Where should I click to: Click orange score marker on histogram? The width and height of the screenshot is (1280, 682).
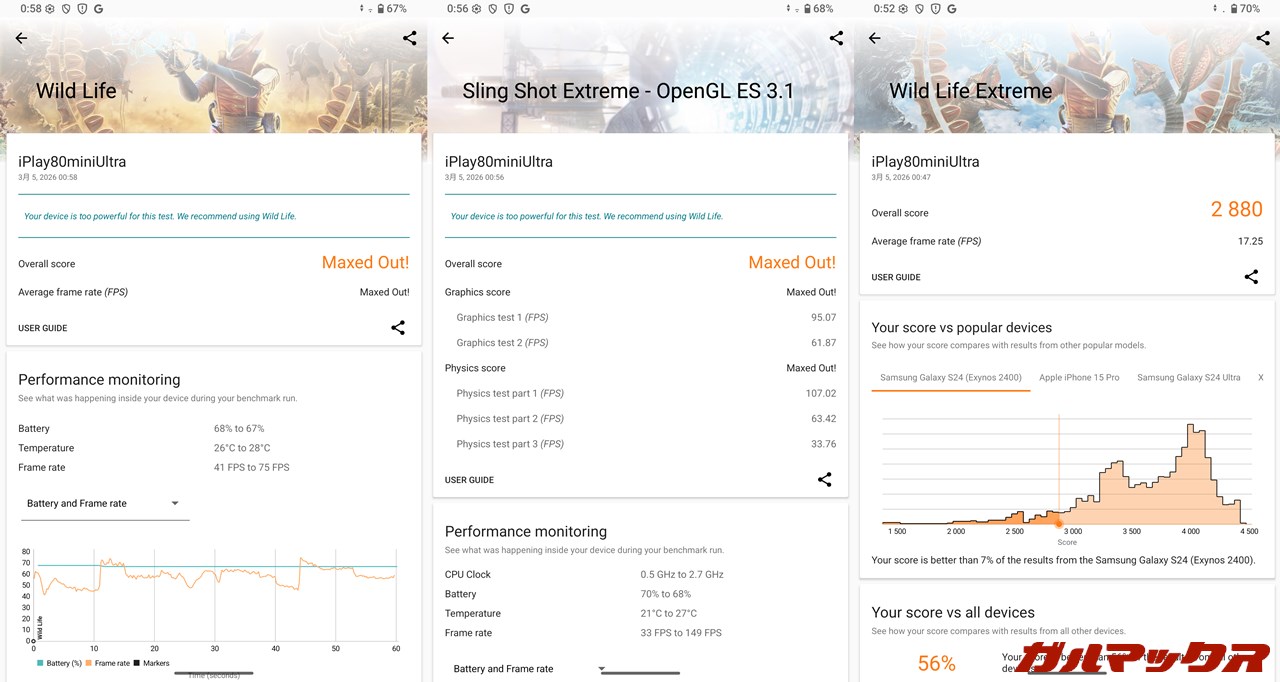point(1059,523)
